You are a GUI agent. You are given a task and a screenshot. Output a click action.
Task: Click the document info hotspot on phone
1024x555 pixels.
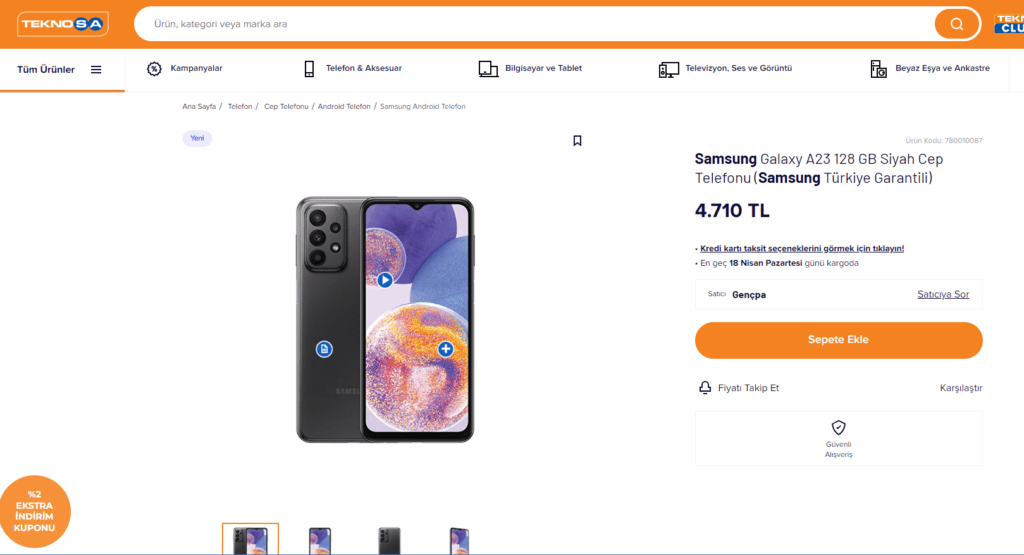(x=324, y=349)
